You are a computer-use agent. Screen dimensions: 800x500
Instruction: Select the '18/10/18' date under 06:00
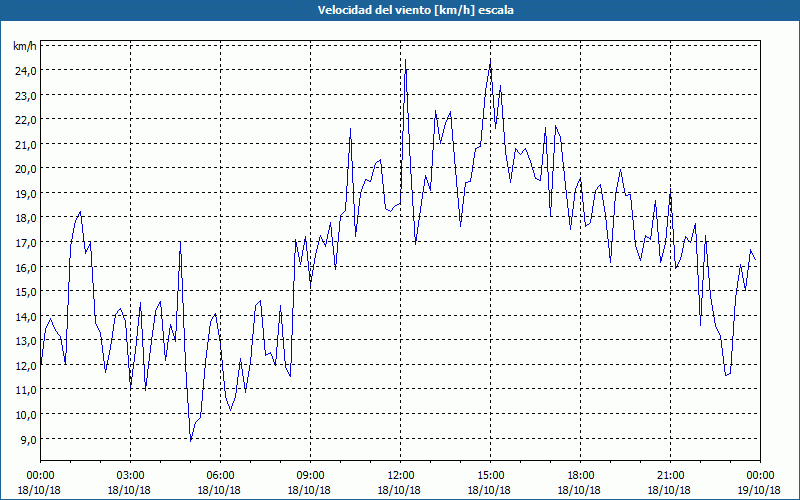tap(219, 490)
